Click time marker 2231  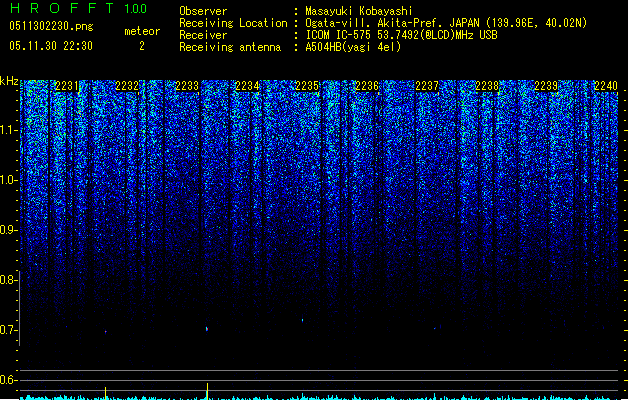pyautogui.click(x=67, y=86)
